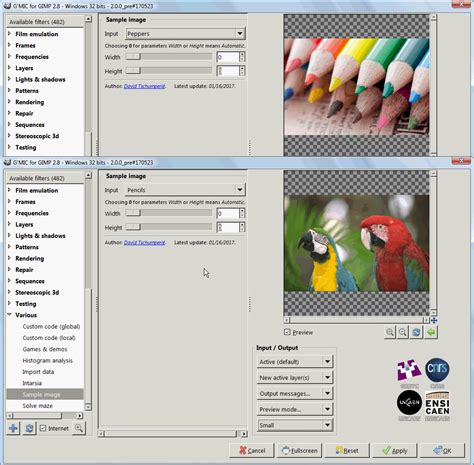474x465 pixels.
Task: Expand Film emulation in the parrots-preview window
Action: [9, 190]
